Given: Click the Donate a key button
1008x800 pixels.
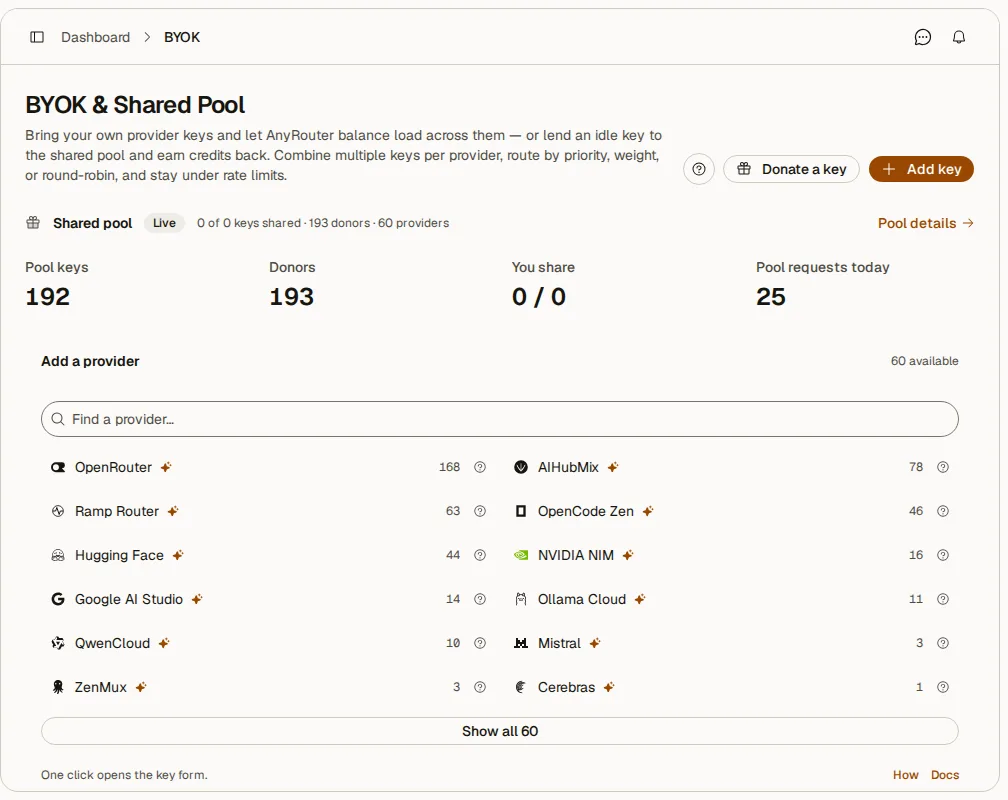Looking at the screenshot, I should [791, 169].
